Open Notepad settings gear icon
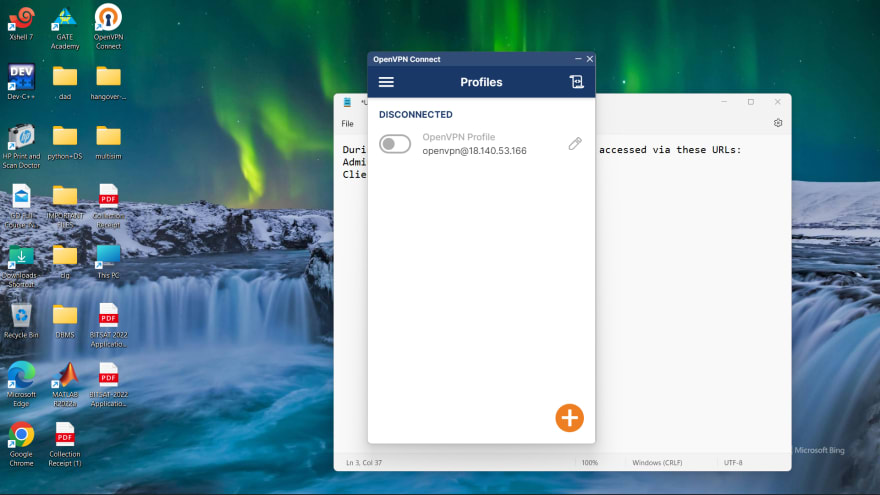 pyautogui.click(x=778, y=123)
